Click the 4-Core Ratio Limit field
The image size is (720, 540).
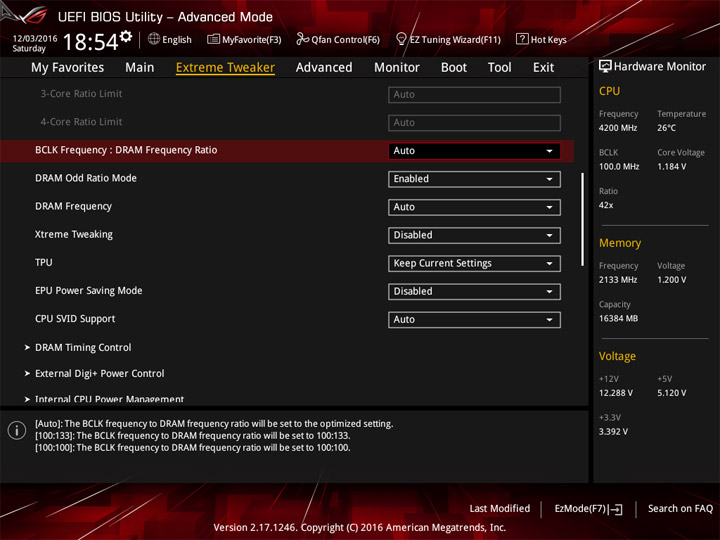pyautogui.click(x=474, y=123)
